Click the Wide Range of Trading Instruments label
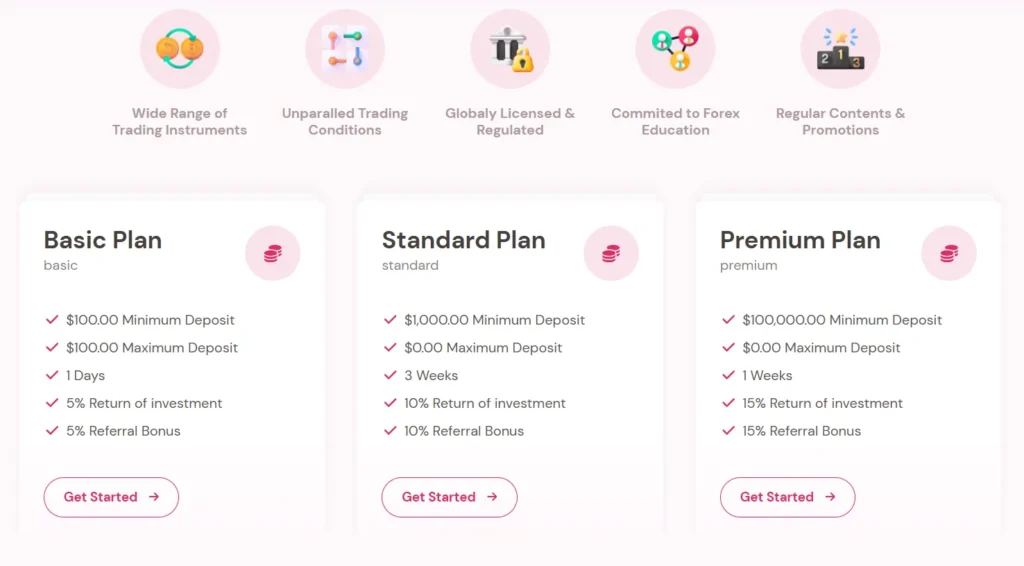1024x566 pixels. click(x=180, y=121)
